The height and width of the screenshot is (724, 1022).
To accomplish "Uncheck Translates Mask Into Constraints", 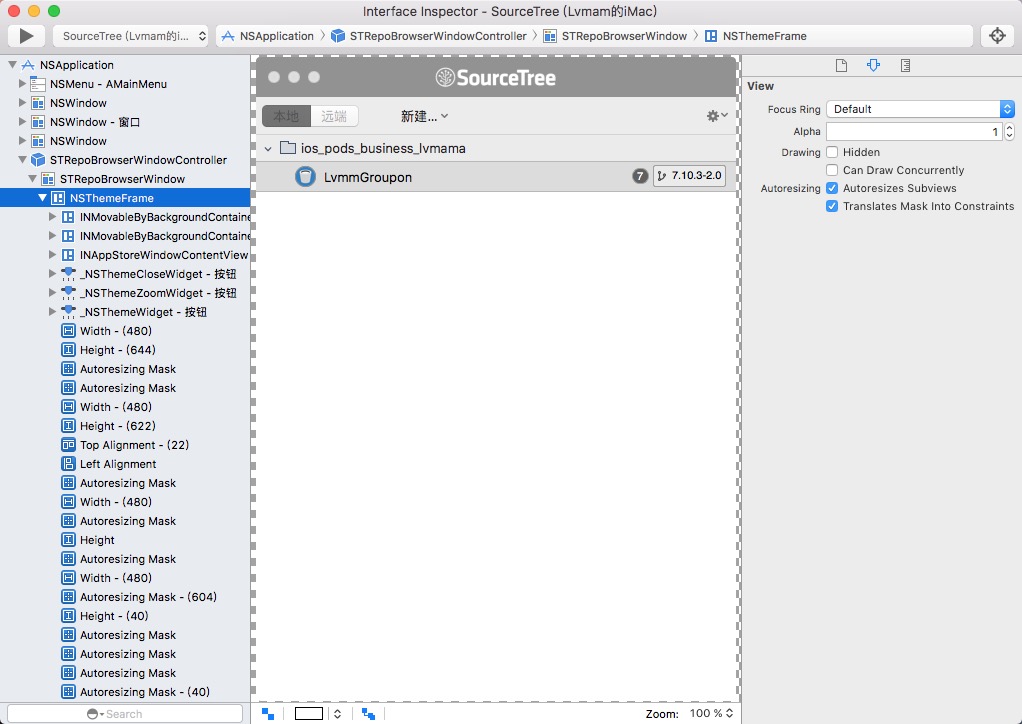I will pyautogui.click(x=832, y=206).
